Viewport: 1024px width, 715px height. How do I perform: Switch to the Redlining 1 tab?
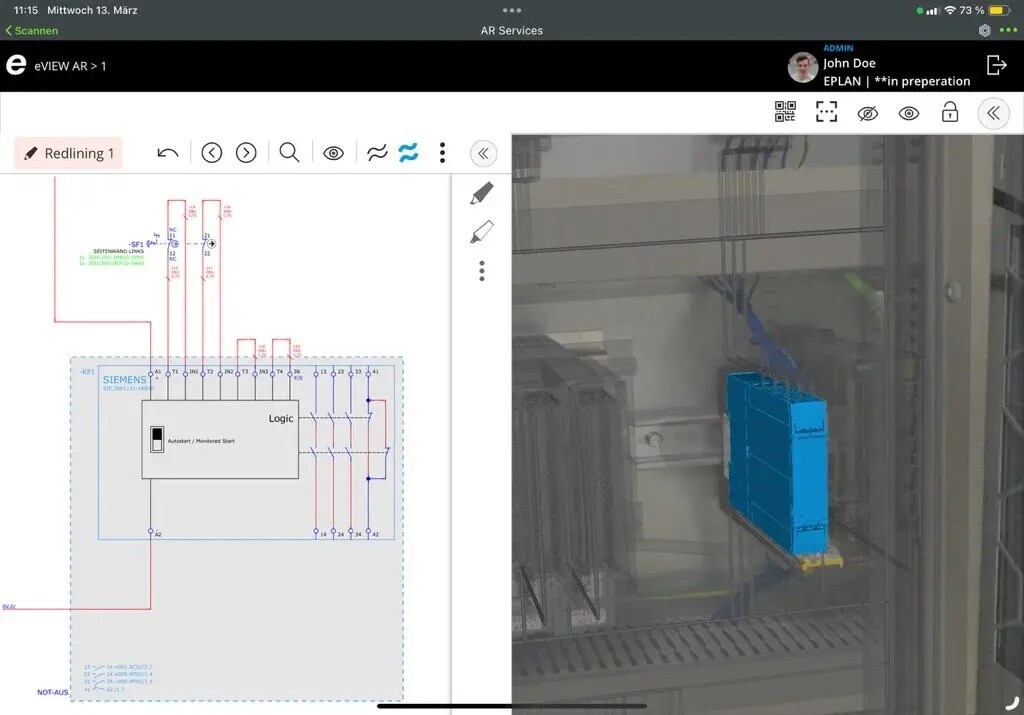pos(67,152)
